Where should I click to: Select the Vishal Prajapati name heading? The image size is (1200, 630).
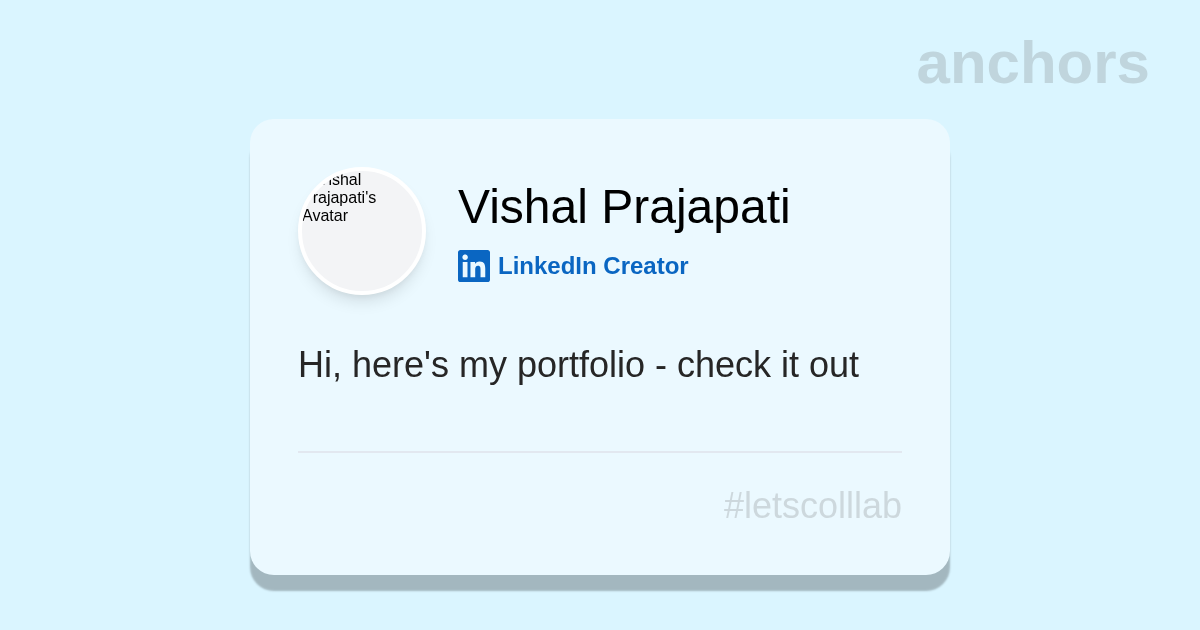pyautogui.click(x=624, y=207)
